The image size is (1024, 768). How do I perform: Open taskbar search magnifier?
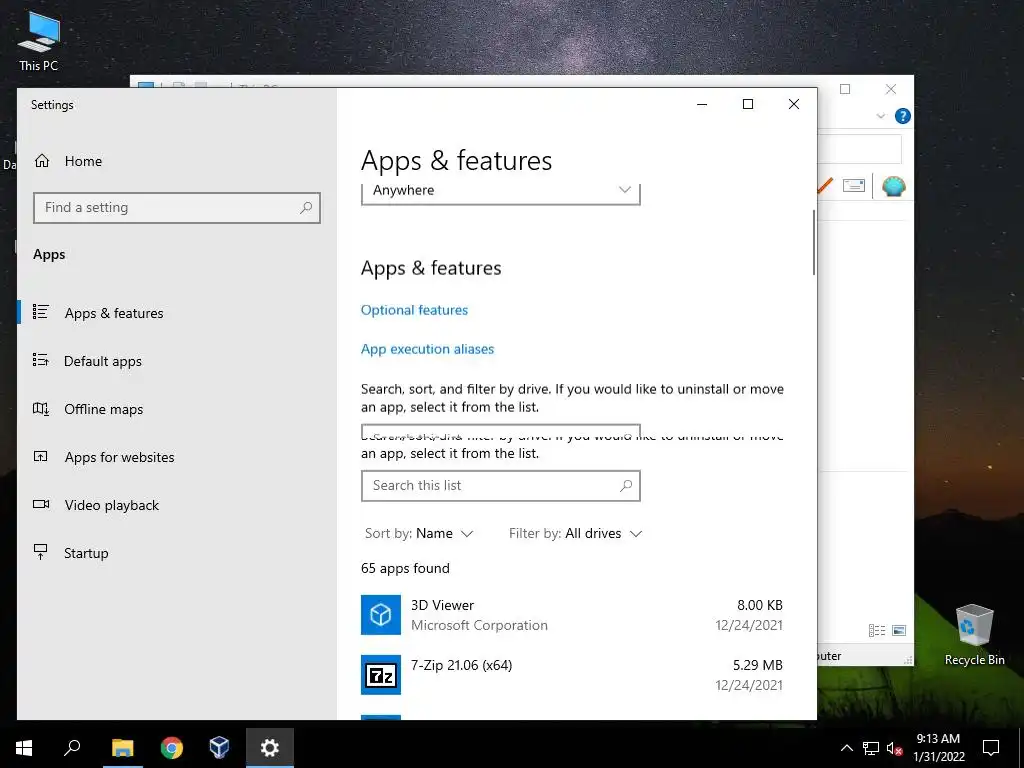pos(72,748)
